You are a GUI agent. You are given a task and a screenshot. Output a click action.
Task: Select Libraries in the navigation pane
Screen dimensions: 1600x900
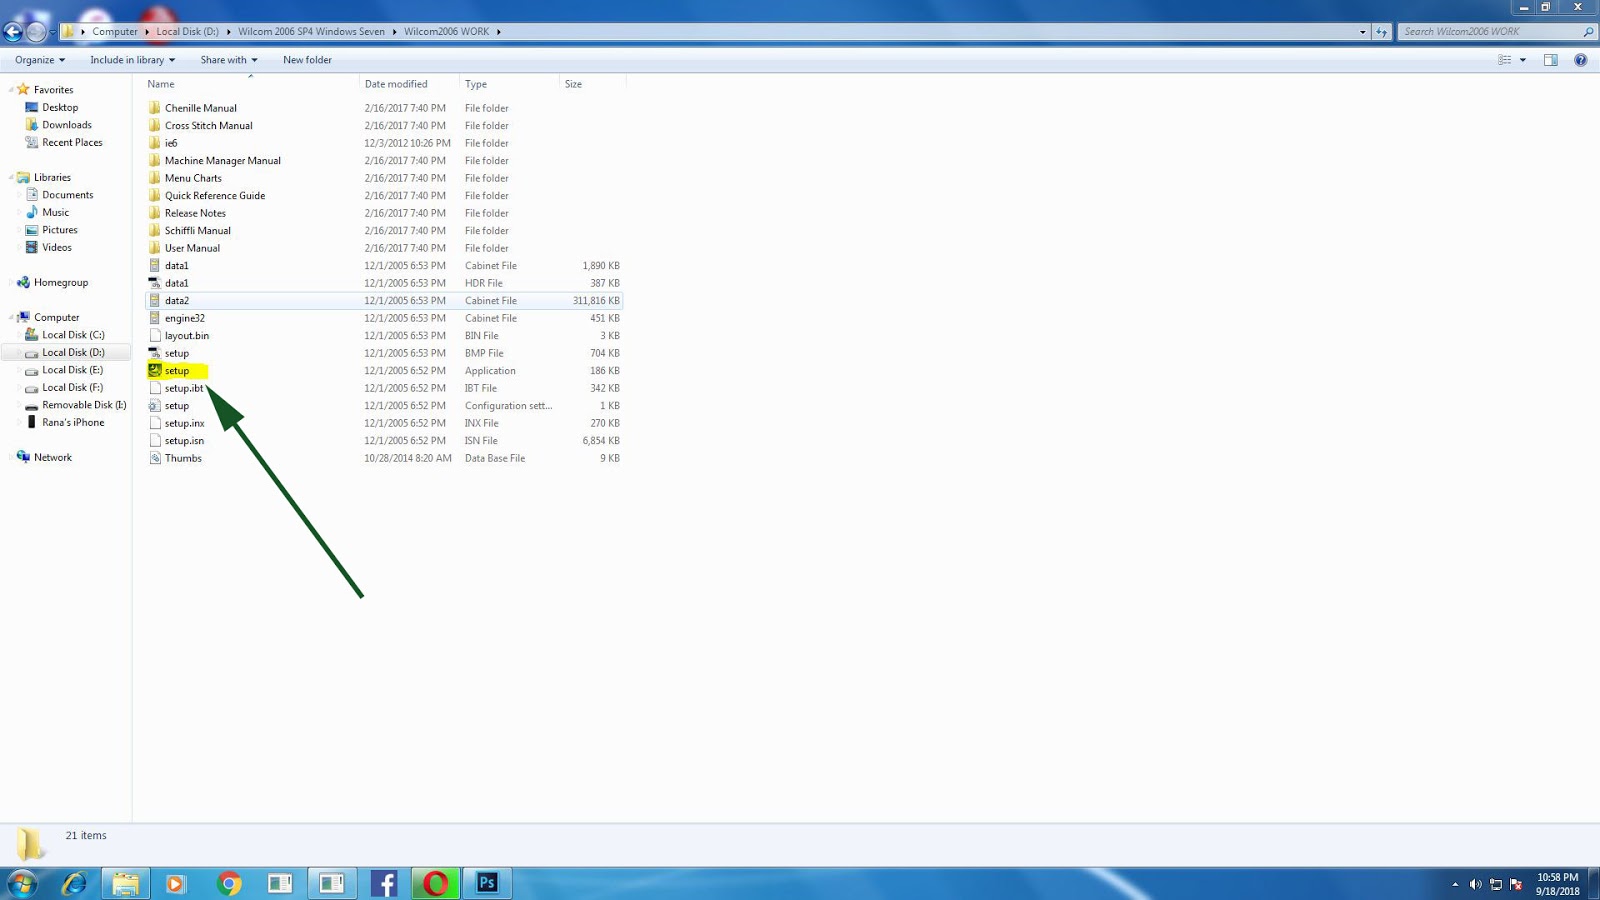(52, 178)
